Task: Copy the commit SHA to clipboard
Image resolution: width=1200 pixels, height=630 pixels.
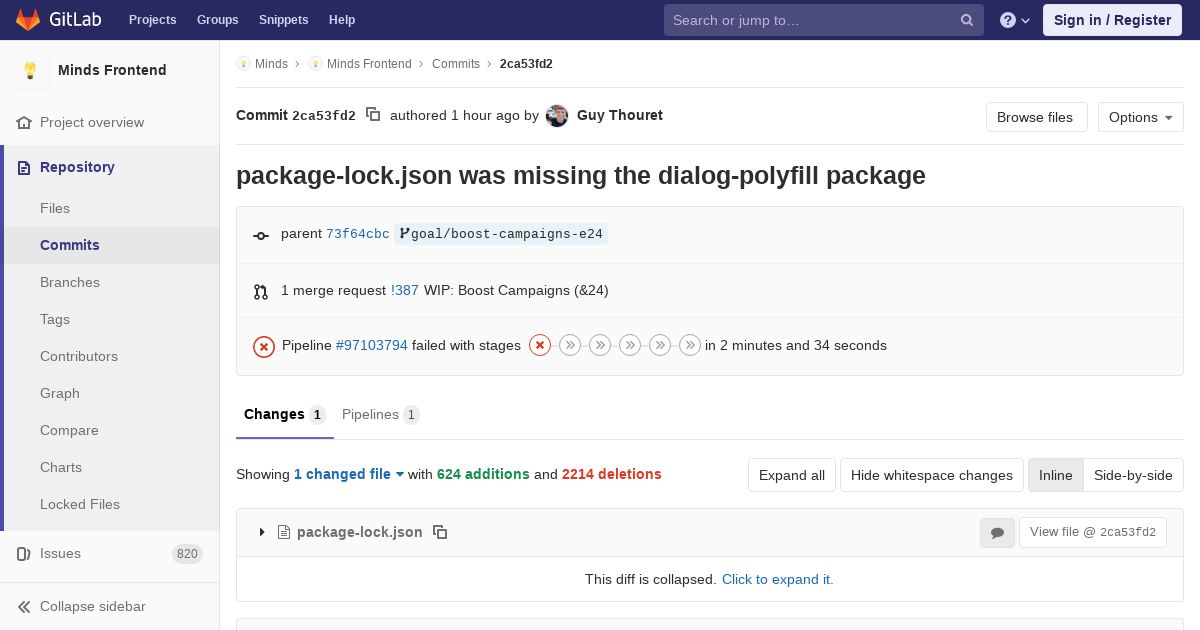Action: pos(373,115)
